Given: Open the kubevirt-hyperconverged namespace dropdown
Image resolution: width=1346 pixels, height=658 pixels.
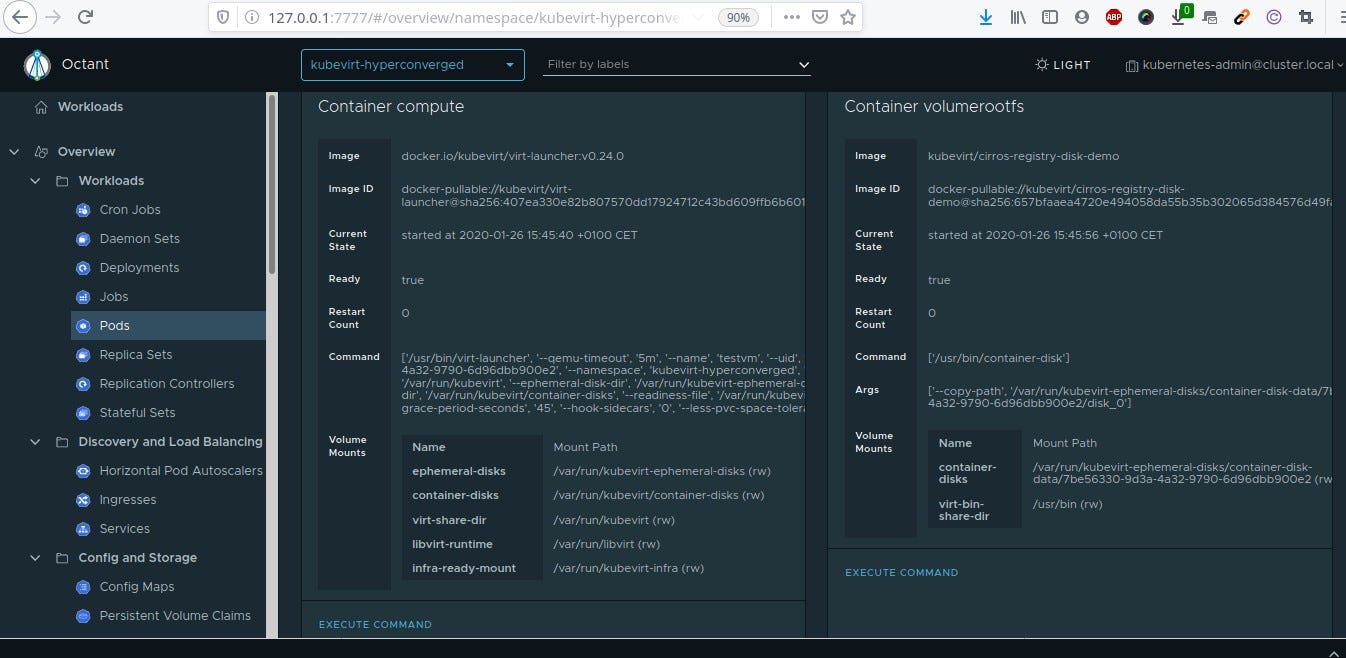Looking at the screenshot, I should [x=412, y=65].
